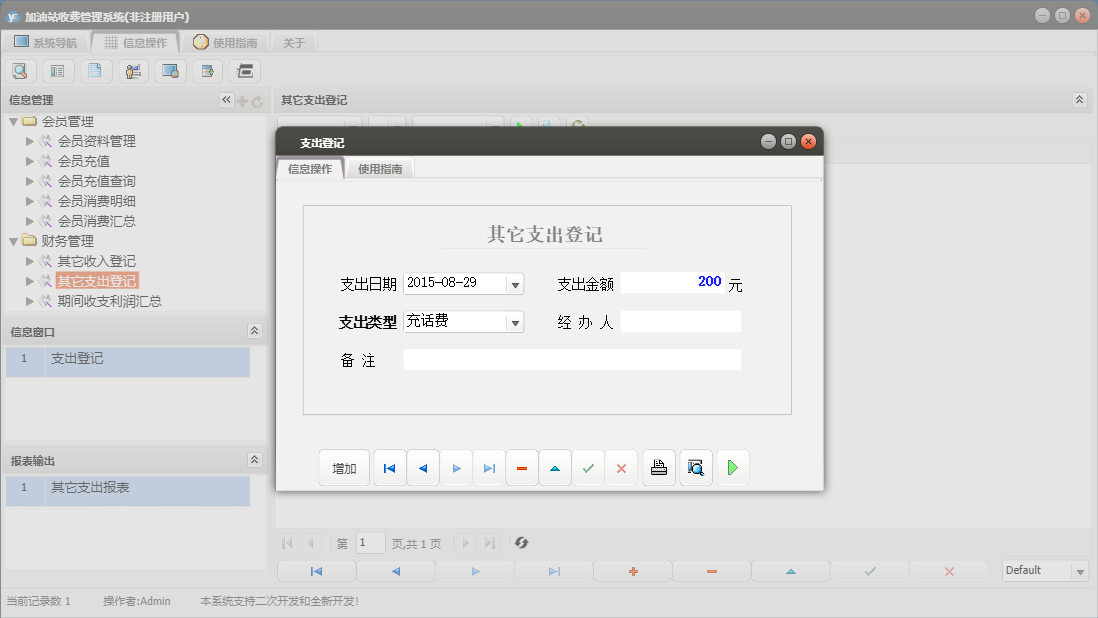Click the member/person icon in the main toolbar

pos(133,70)
